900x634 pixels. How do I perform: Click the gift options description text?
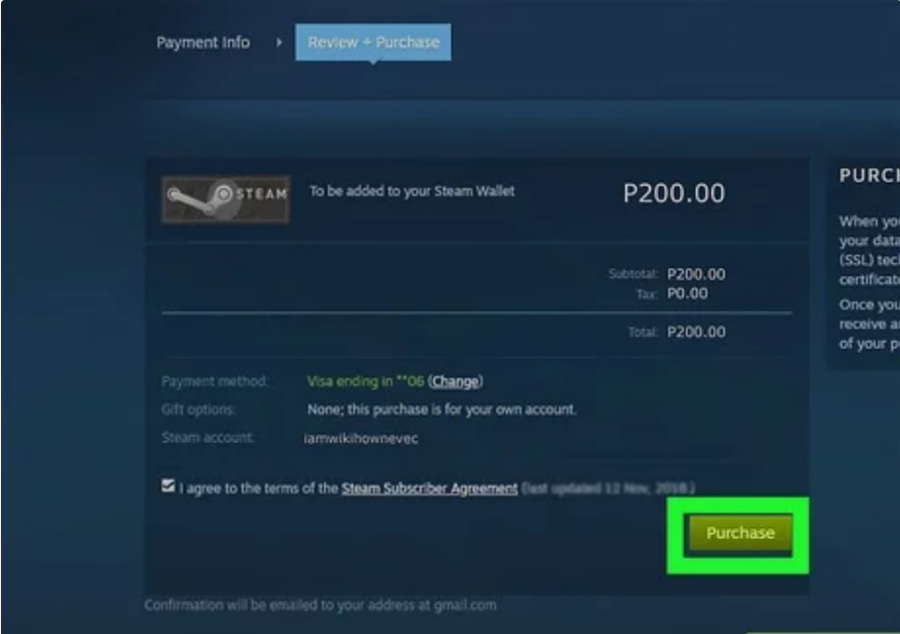click(x=441, y=410)
